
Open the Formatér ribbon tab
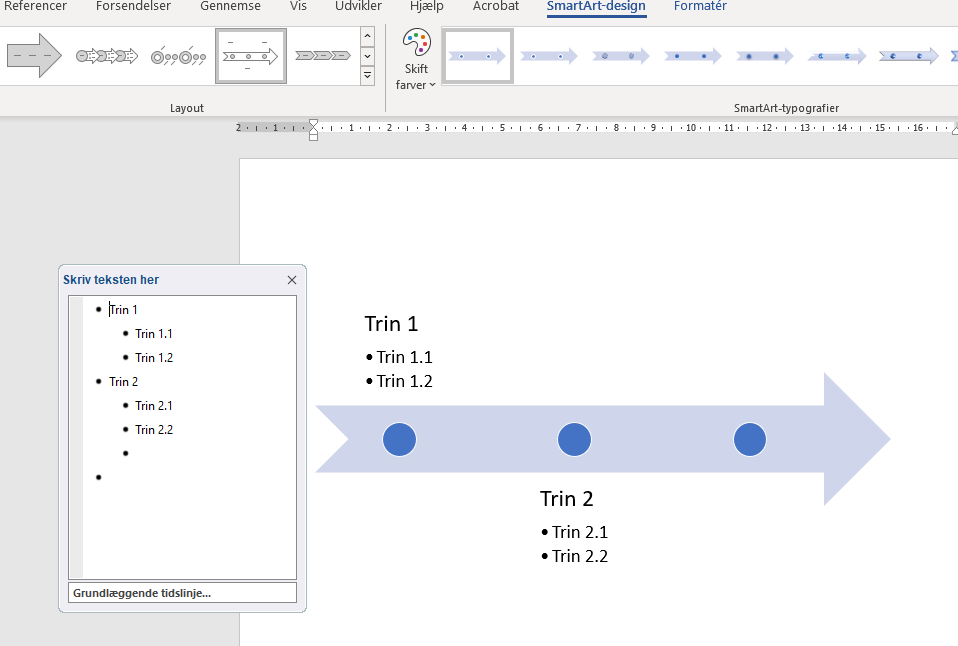tap(700, 7)
